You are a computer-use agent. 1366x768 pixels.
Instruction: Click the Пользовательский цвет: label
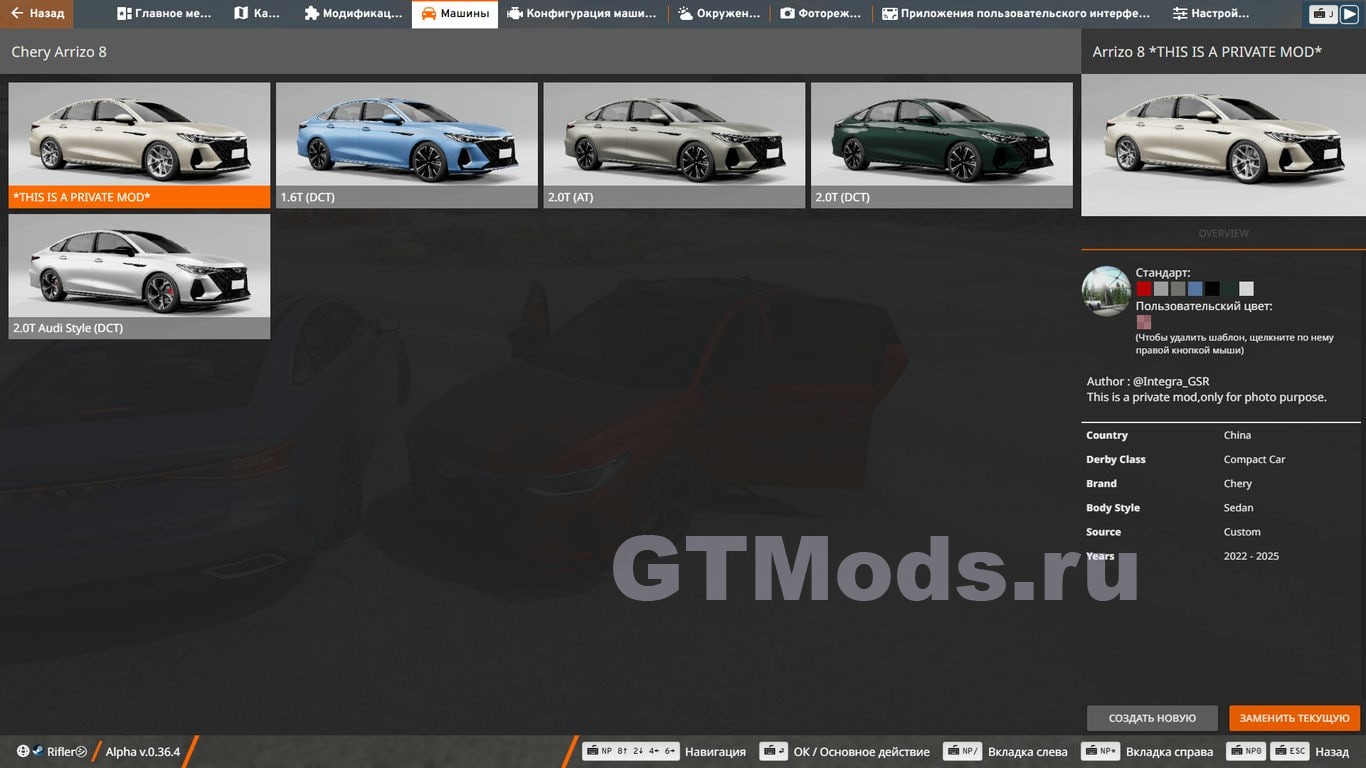pyautogui.click(x=1204, y=306)
